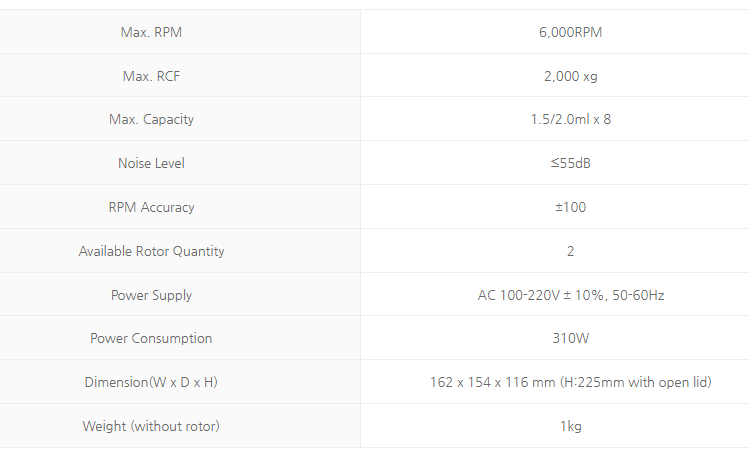
Task: Click the Weight (without rotor) label
Action: (151, 426)
